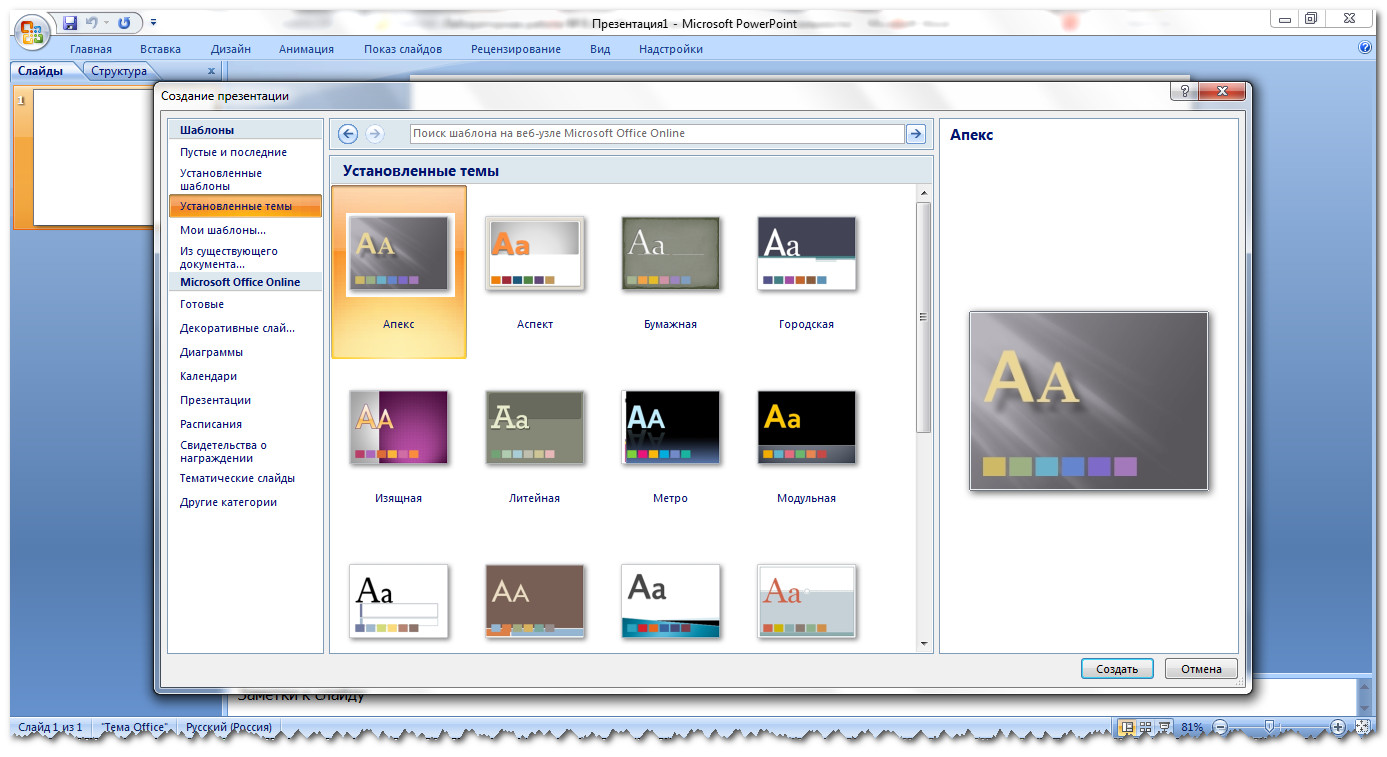
Task: Zoom out with minus button
Action: pos(1220,727)
